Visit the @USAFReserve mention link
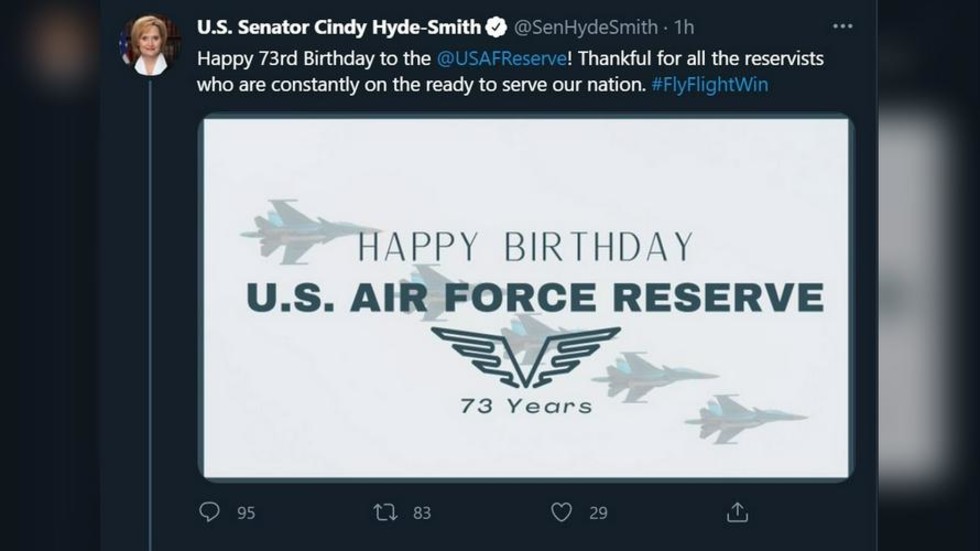This screenshot has width=980, height=551. coord(503,58)
